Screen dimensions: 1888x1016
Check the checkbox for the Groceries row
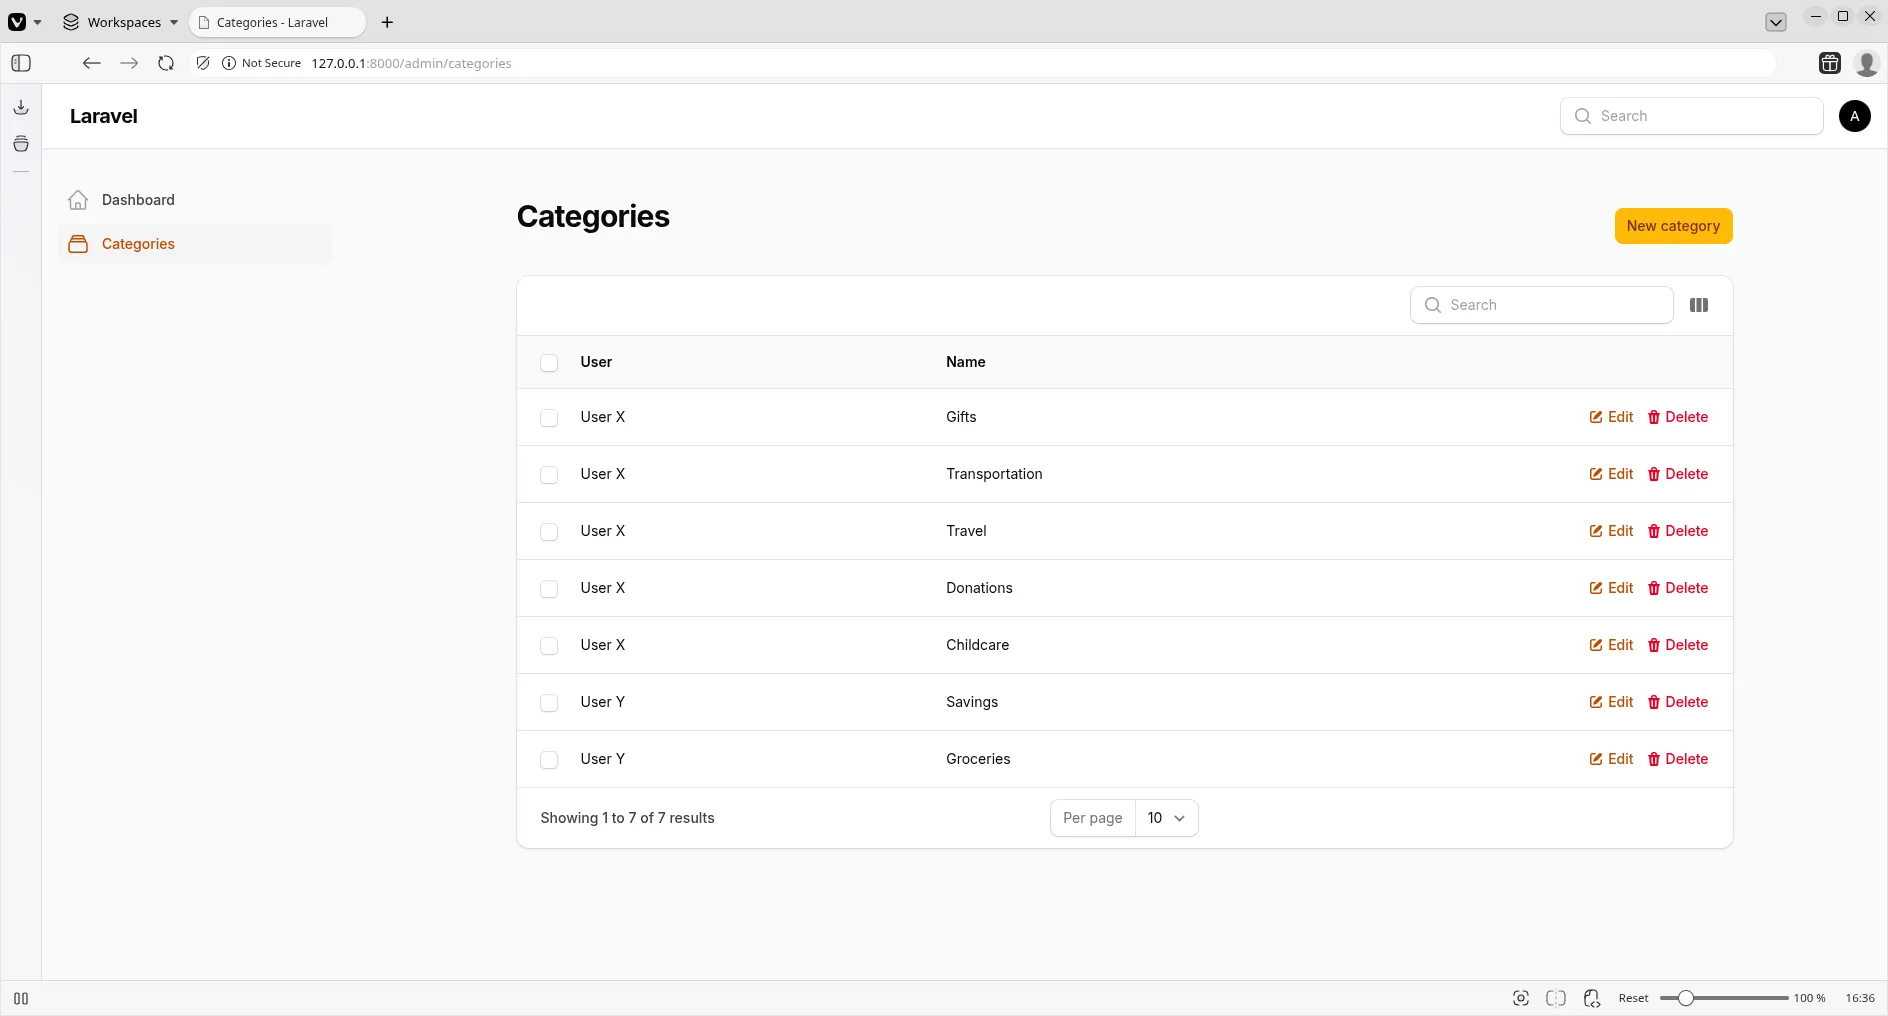(x=549, y=760)
